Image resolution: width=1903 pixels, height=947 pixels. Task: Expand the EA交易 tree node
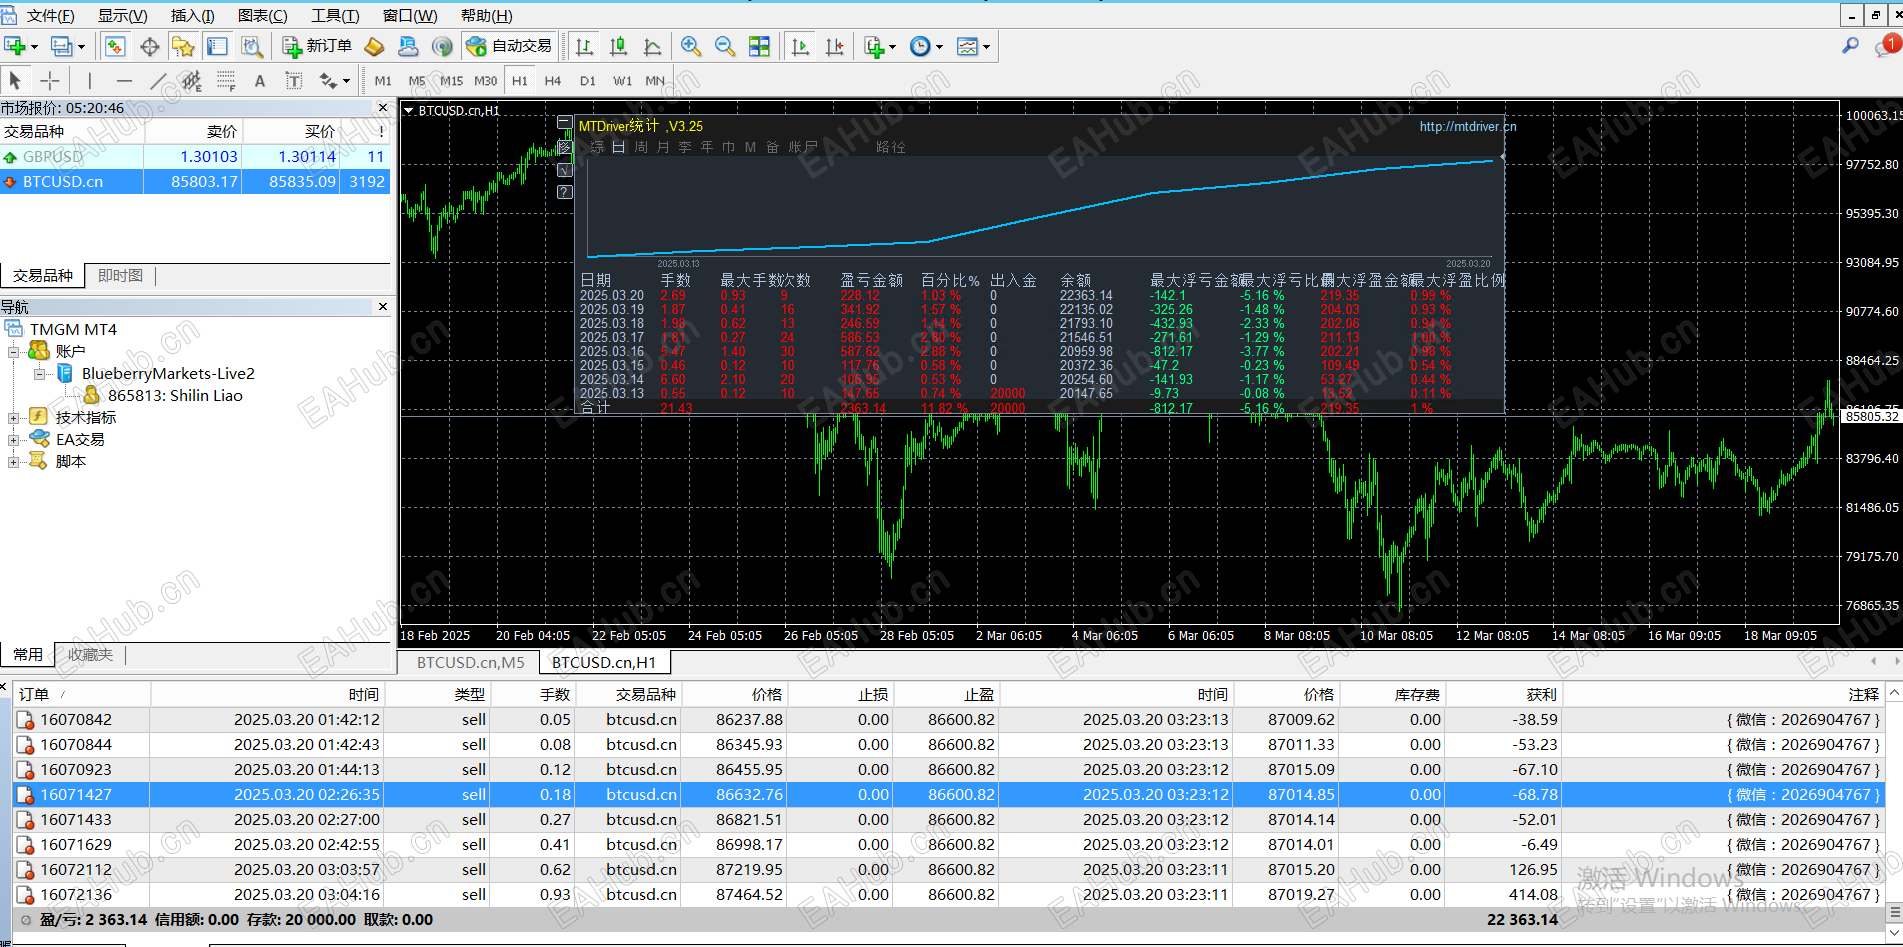[x=13, y=440]
